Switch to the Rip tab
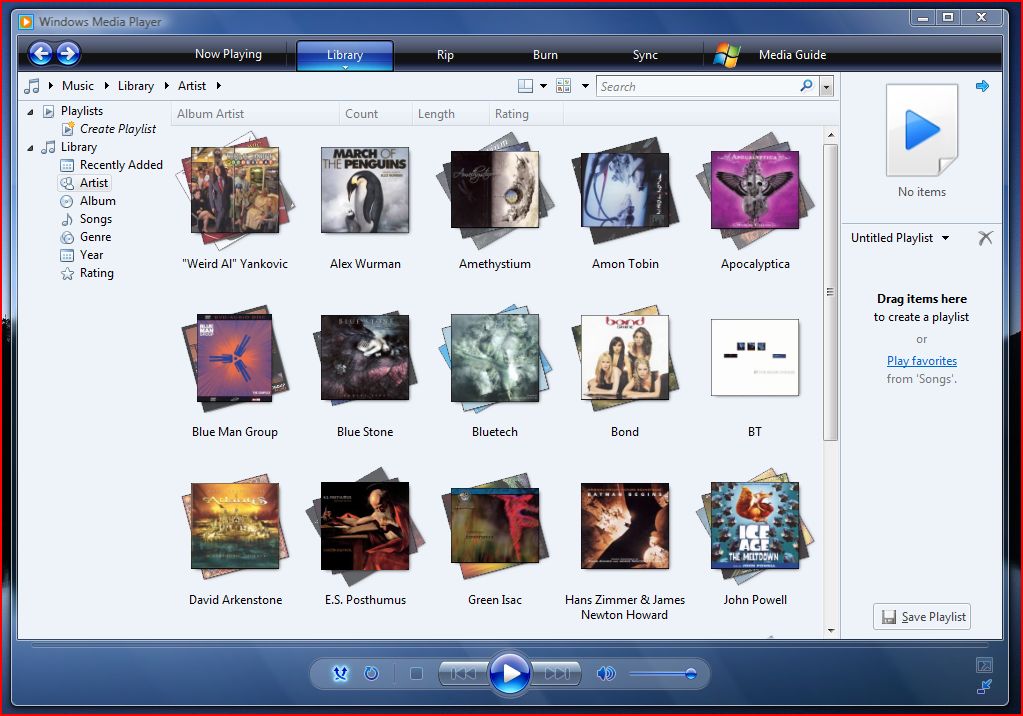This screenshot has width=1023, height=716. (445, 55)
